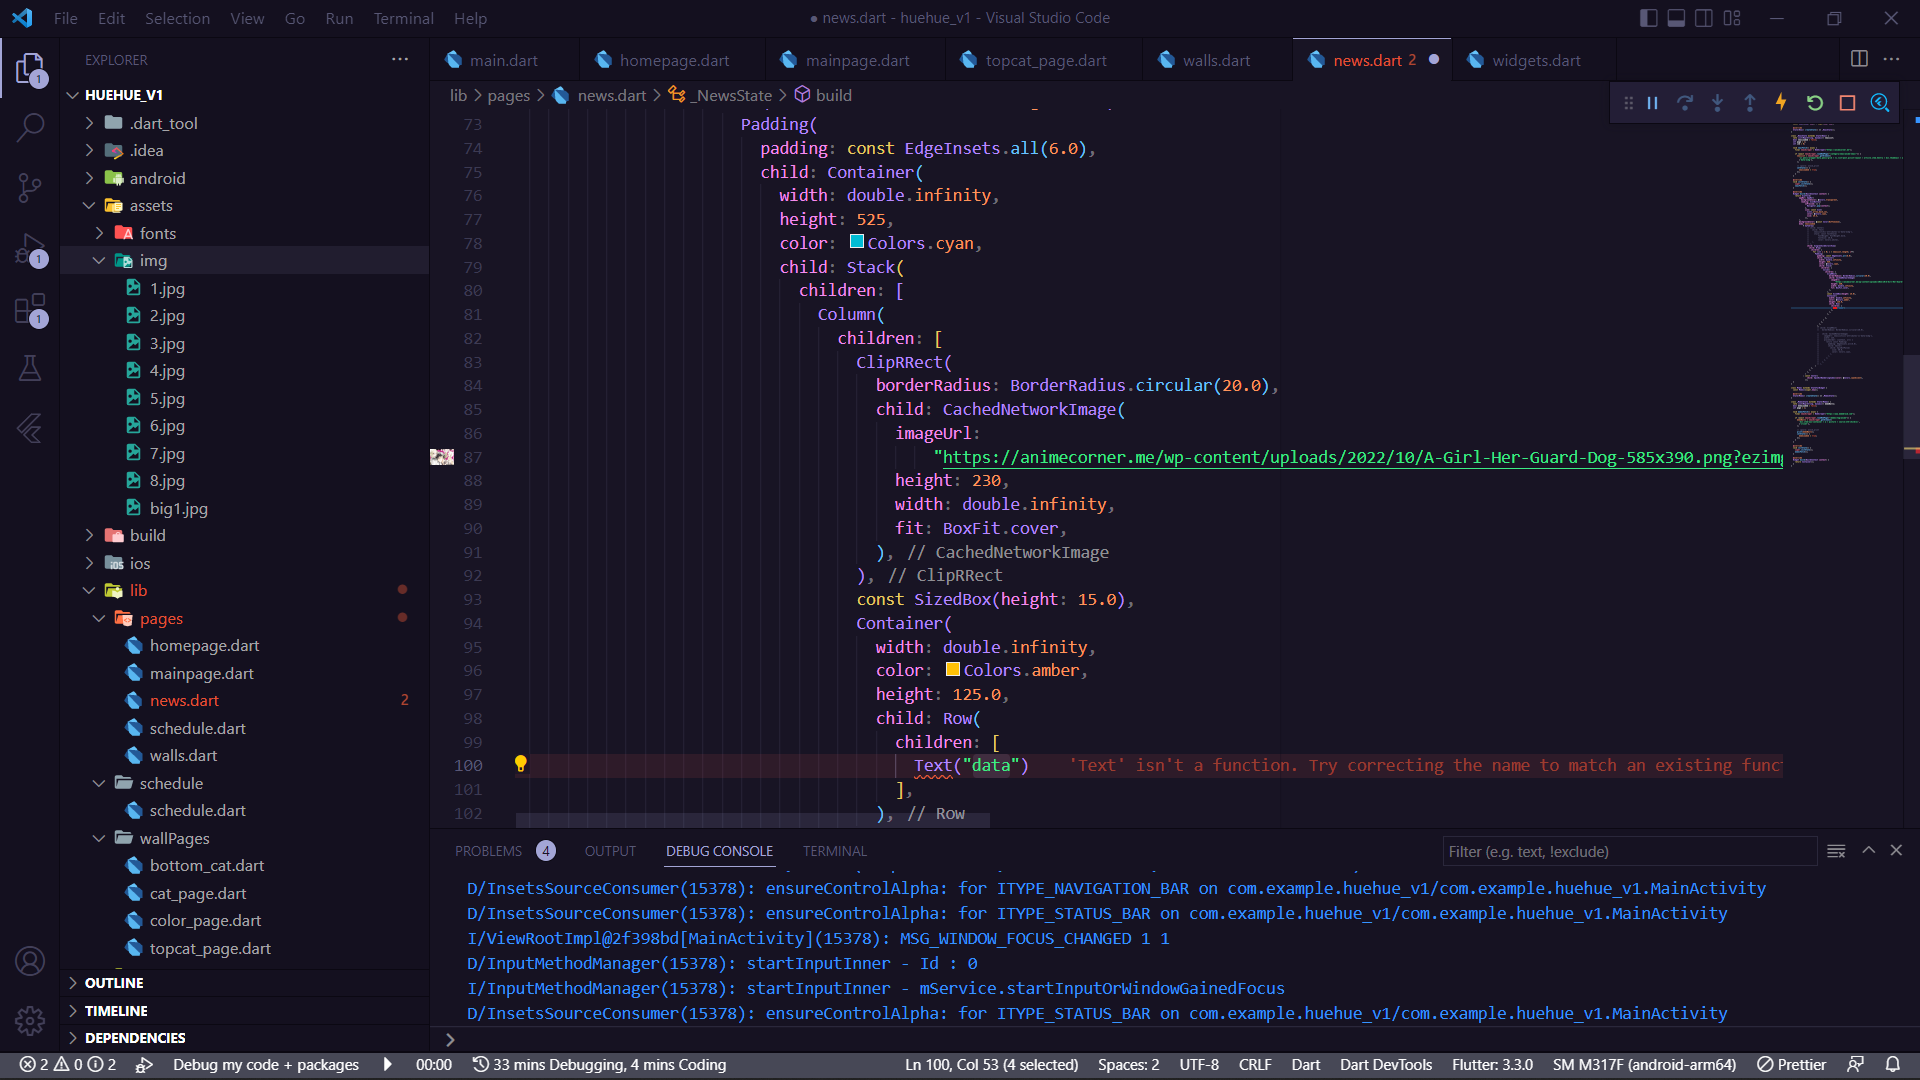Stop the debug session
The image size is (1920, 1080).
coord(1848,103)
